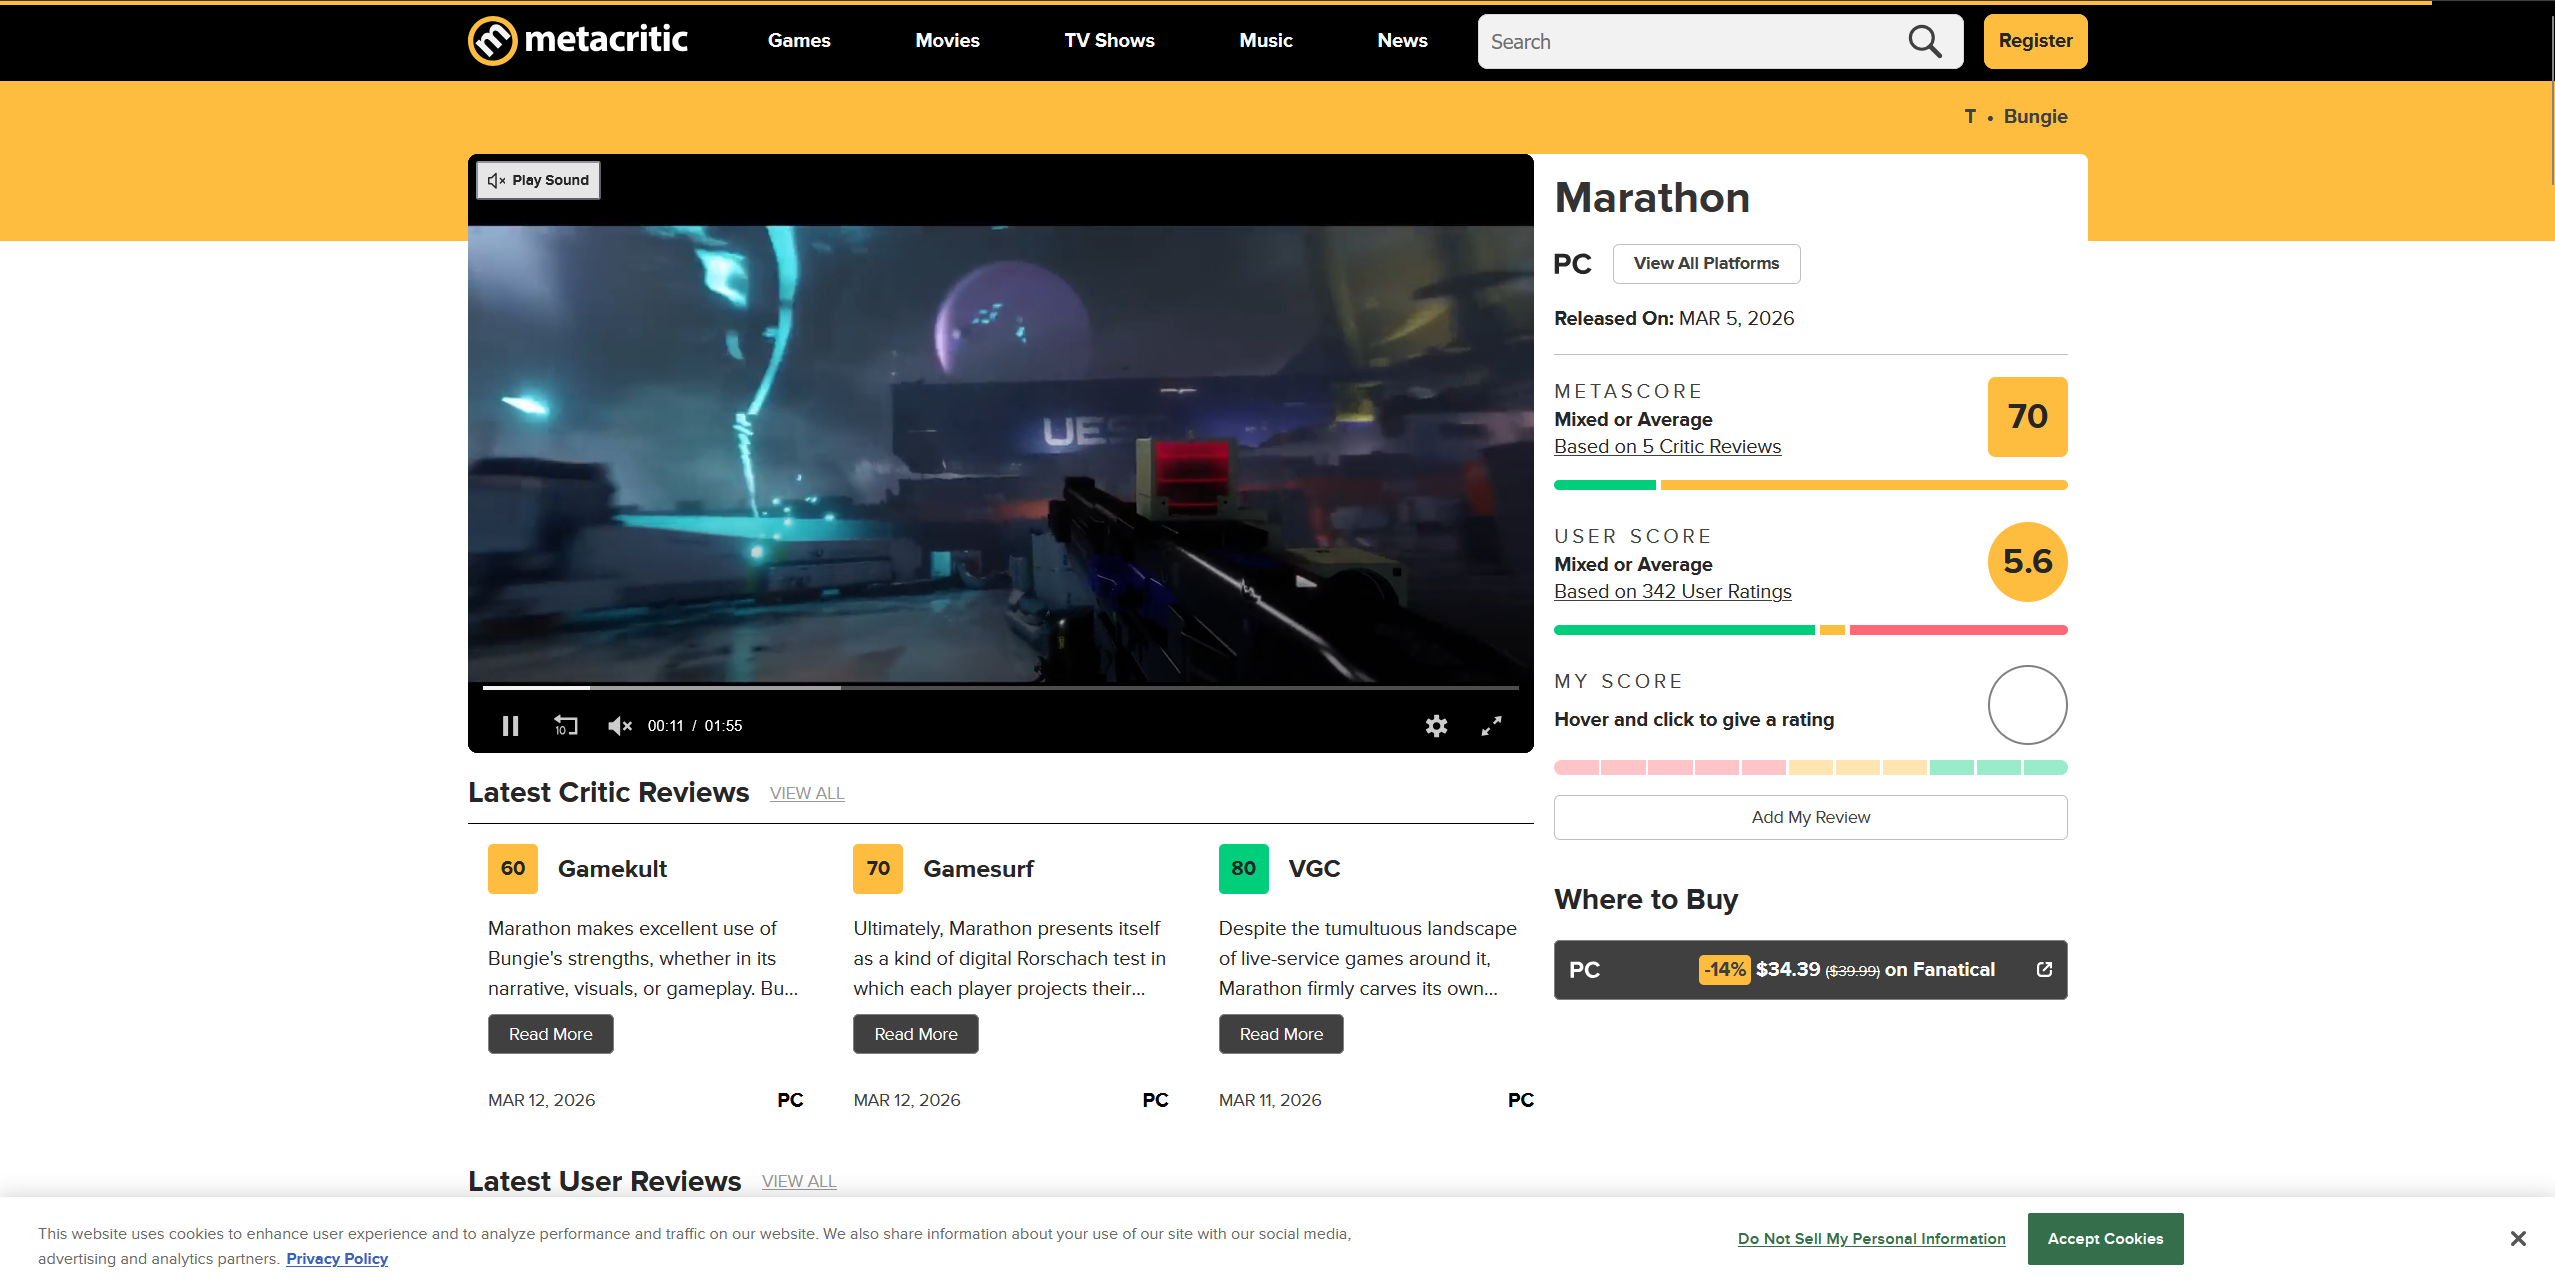
Task: Click Accept Cookies button
Action: point(2105,1238)
